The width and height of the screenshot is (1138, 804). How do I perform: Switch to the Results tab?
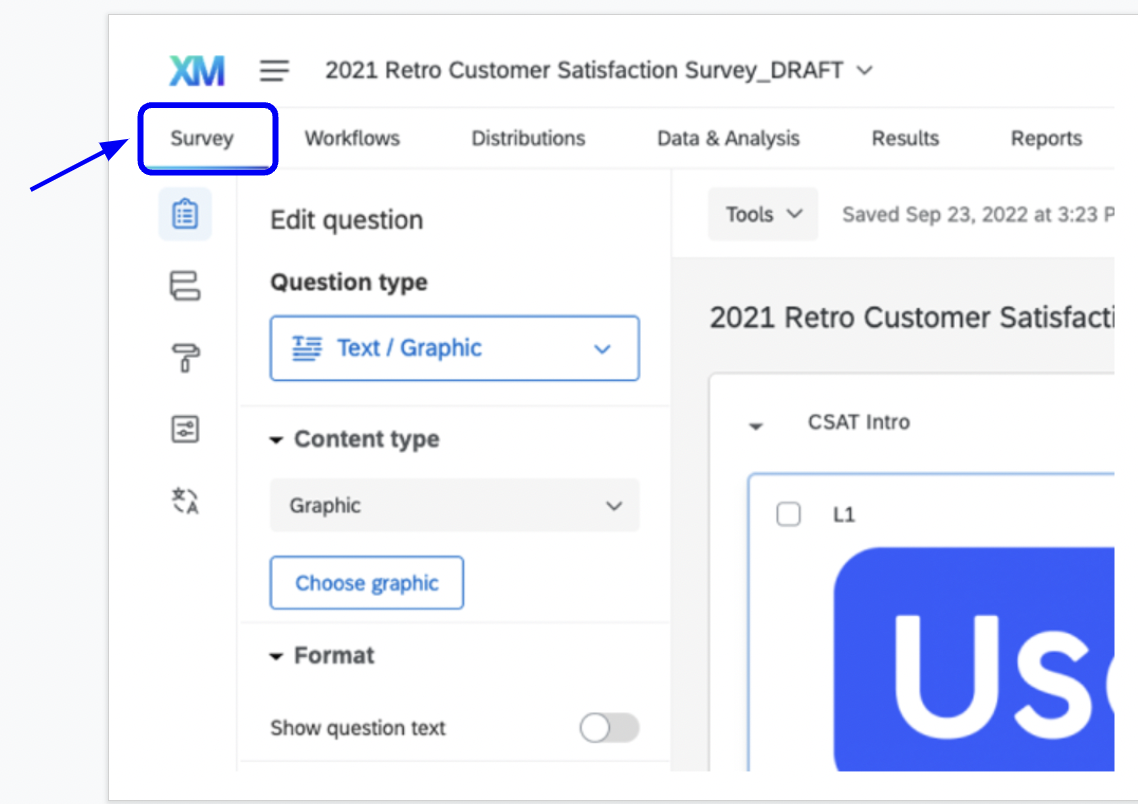(905, 138)
